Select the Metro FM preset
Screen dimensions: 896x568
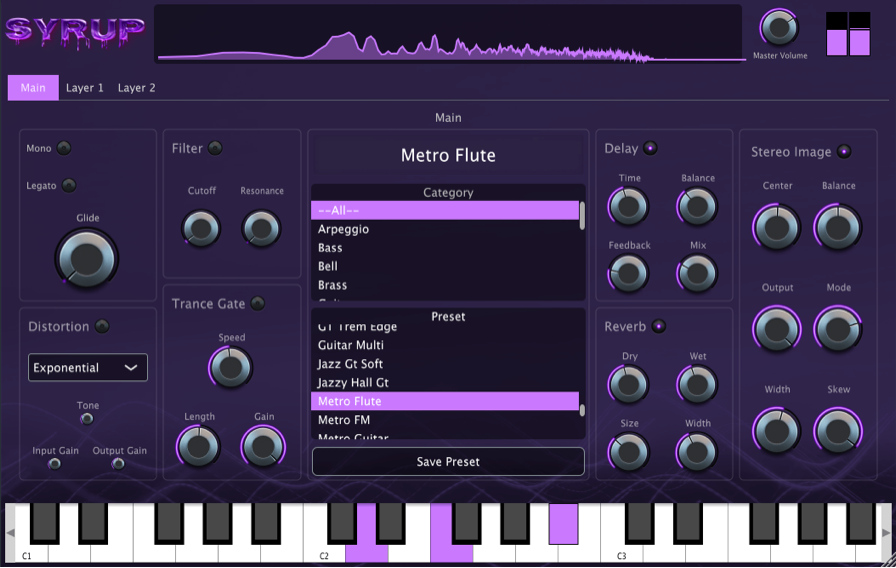pos(445,420)
